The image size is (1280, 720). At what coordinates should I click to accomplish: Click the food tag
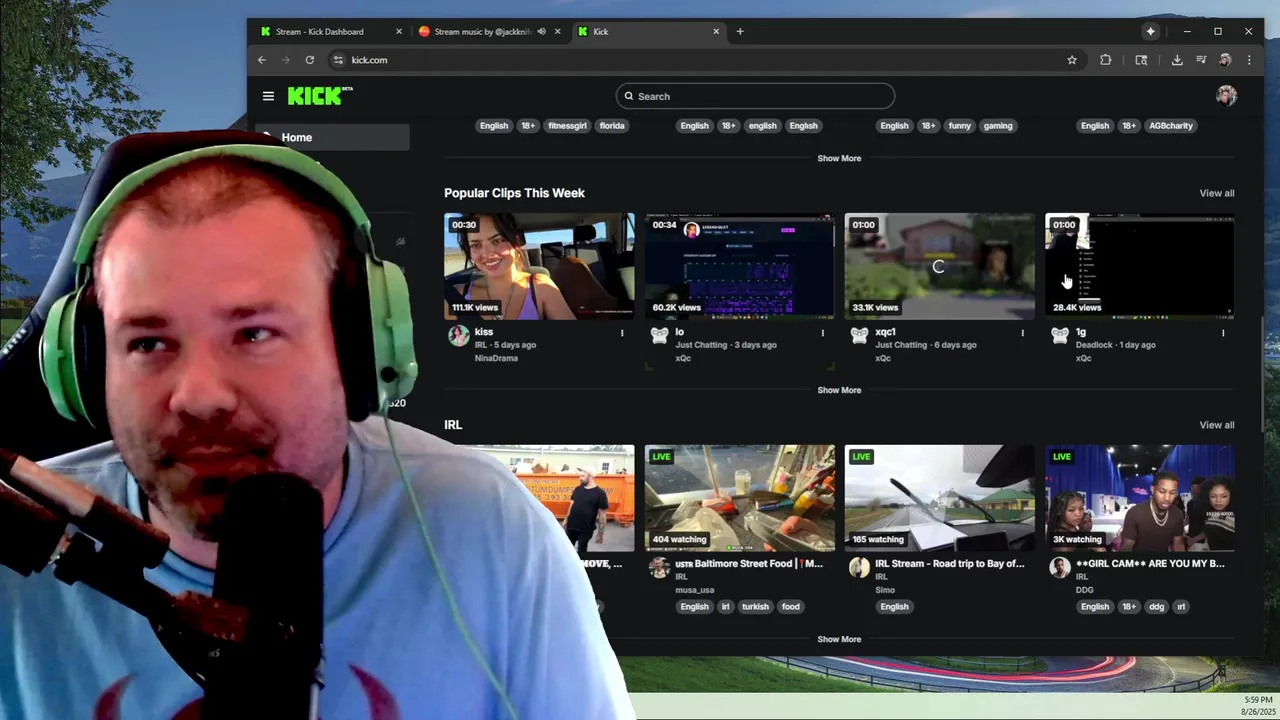coord(791,607)
